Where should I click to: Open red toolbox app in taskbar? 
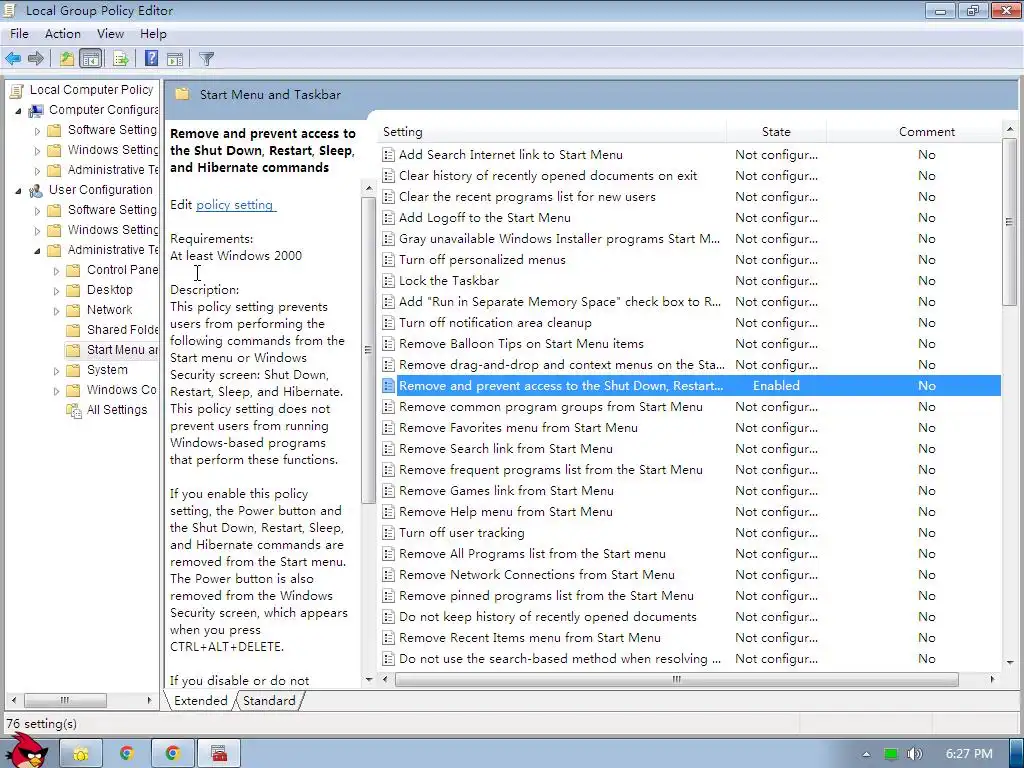pos(219,754)
